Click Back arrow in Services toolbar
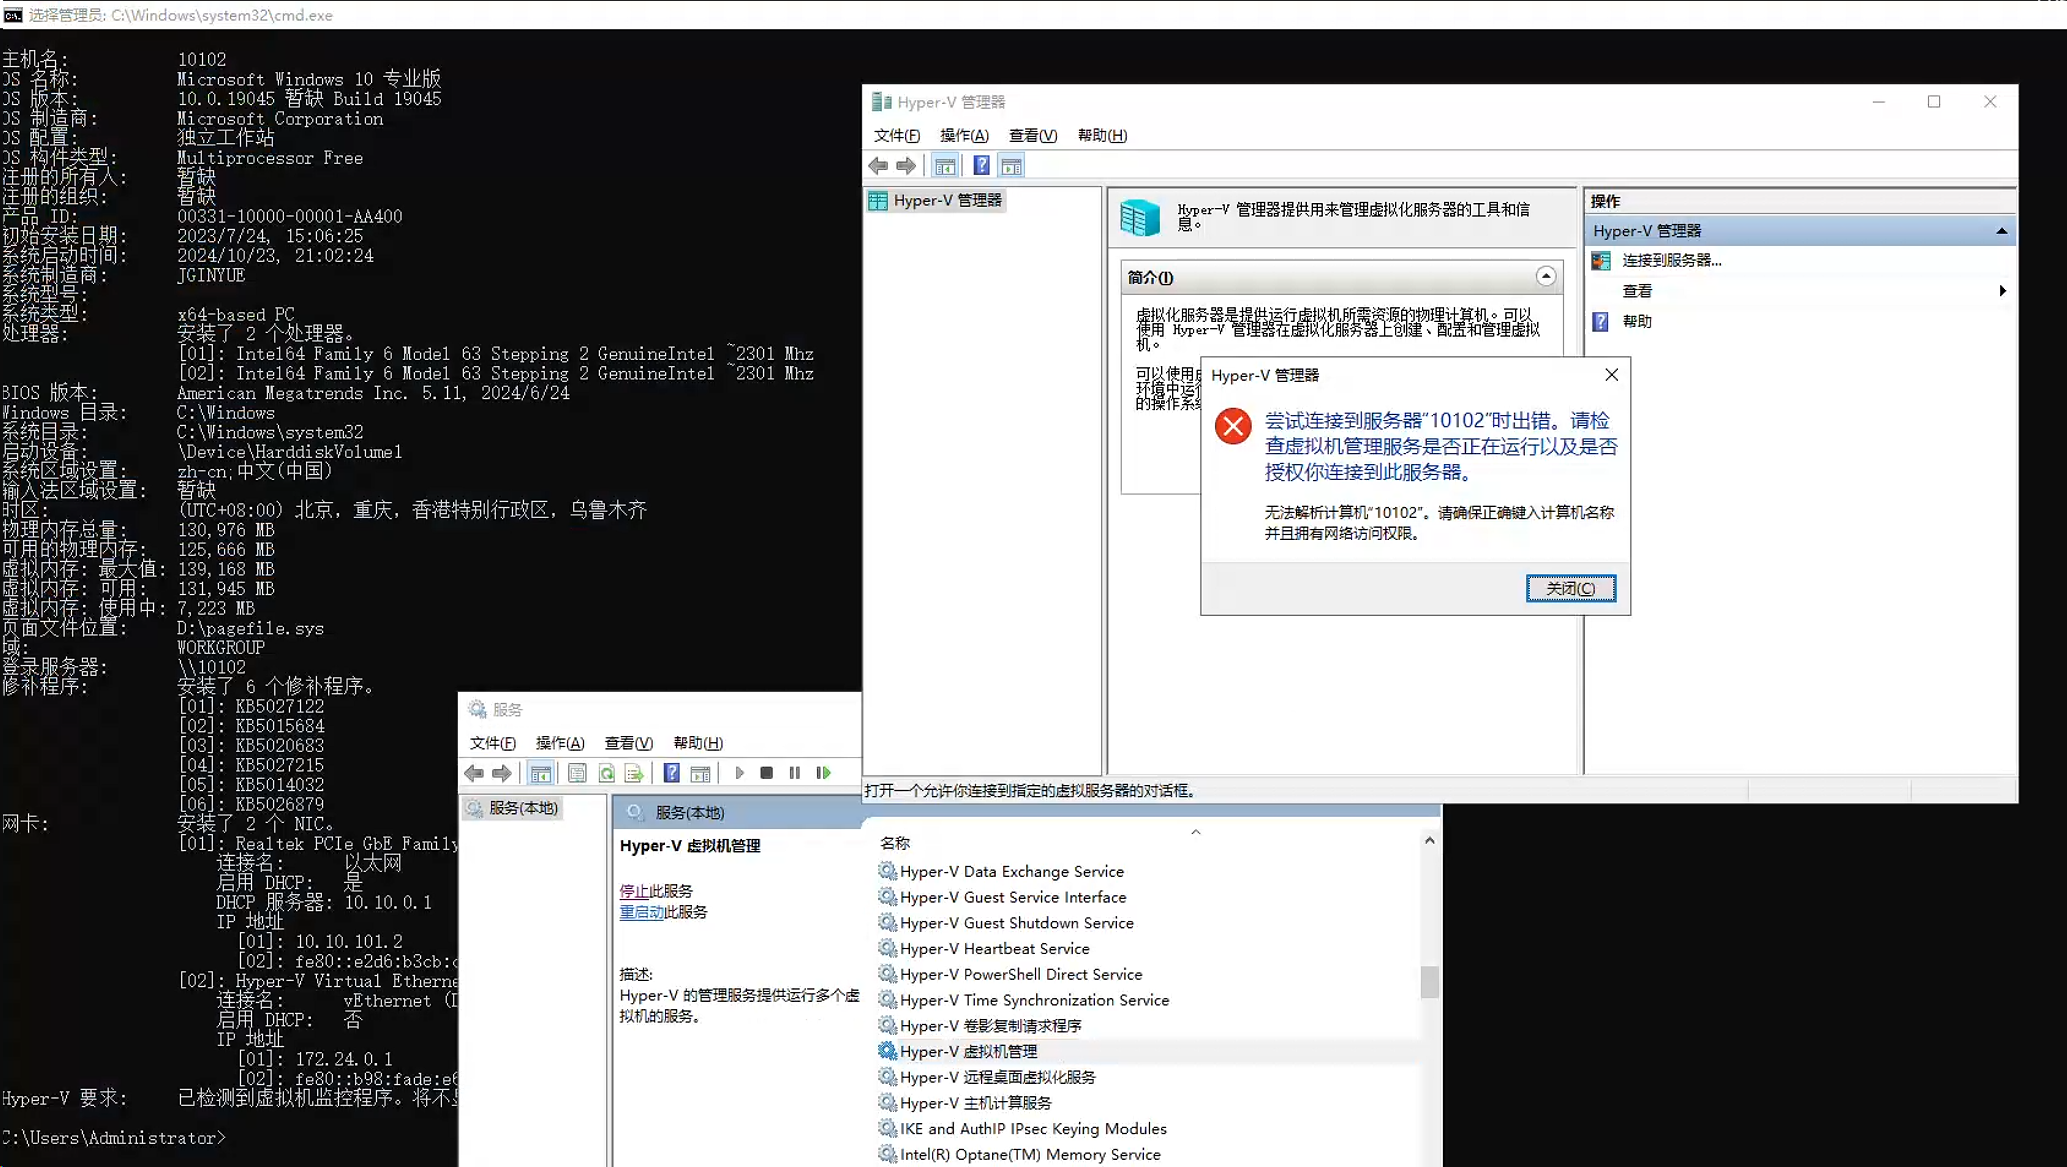 pos(474,773)
